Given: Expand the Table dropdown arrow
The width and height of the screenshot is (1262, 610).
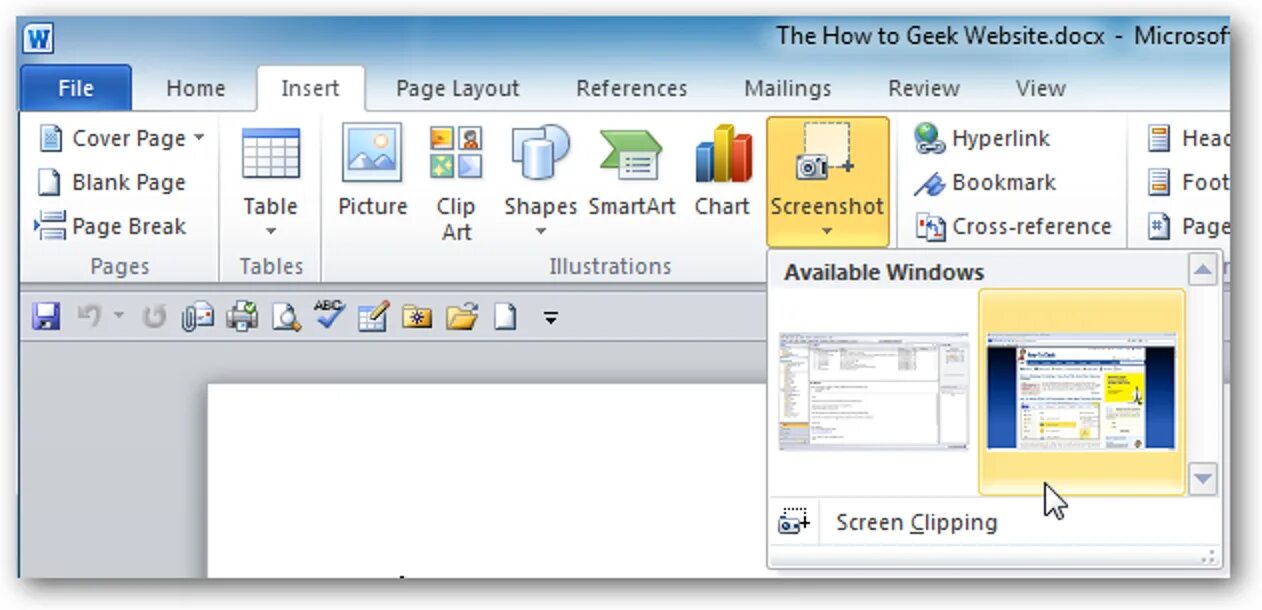Looking at the screenshot, I should (x=271, y=231).
